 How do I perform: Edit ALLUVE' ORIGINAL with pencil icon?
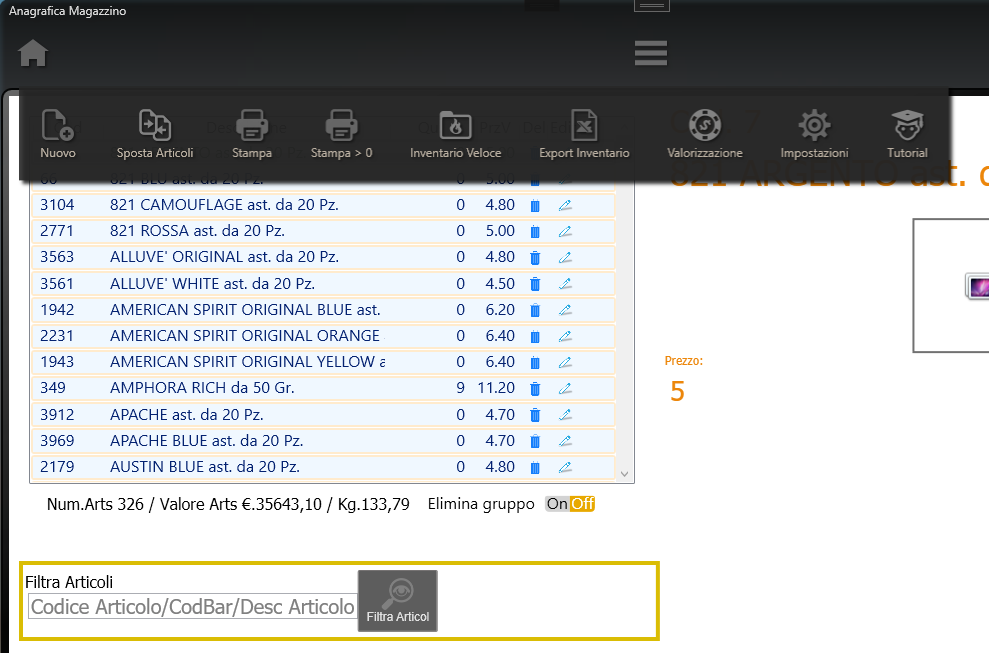click(x=565, y=257)
